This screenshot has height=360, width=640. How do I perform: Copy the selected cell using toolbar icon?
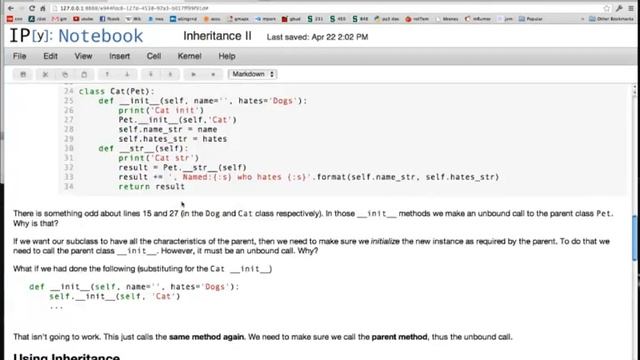pos(65,74)
